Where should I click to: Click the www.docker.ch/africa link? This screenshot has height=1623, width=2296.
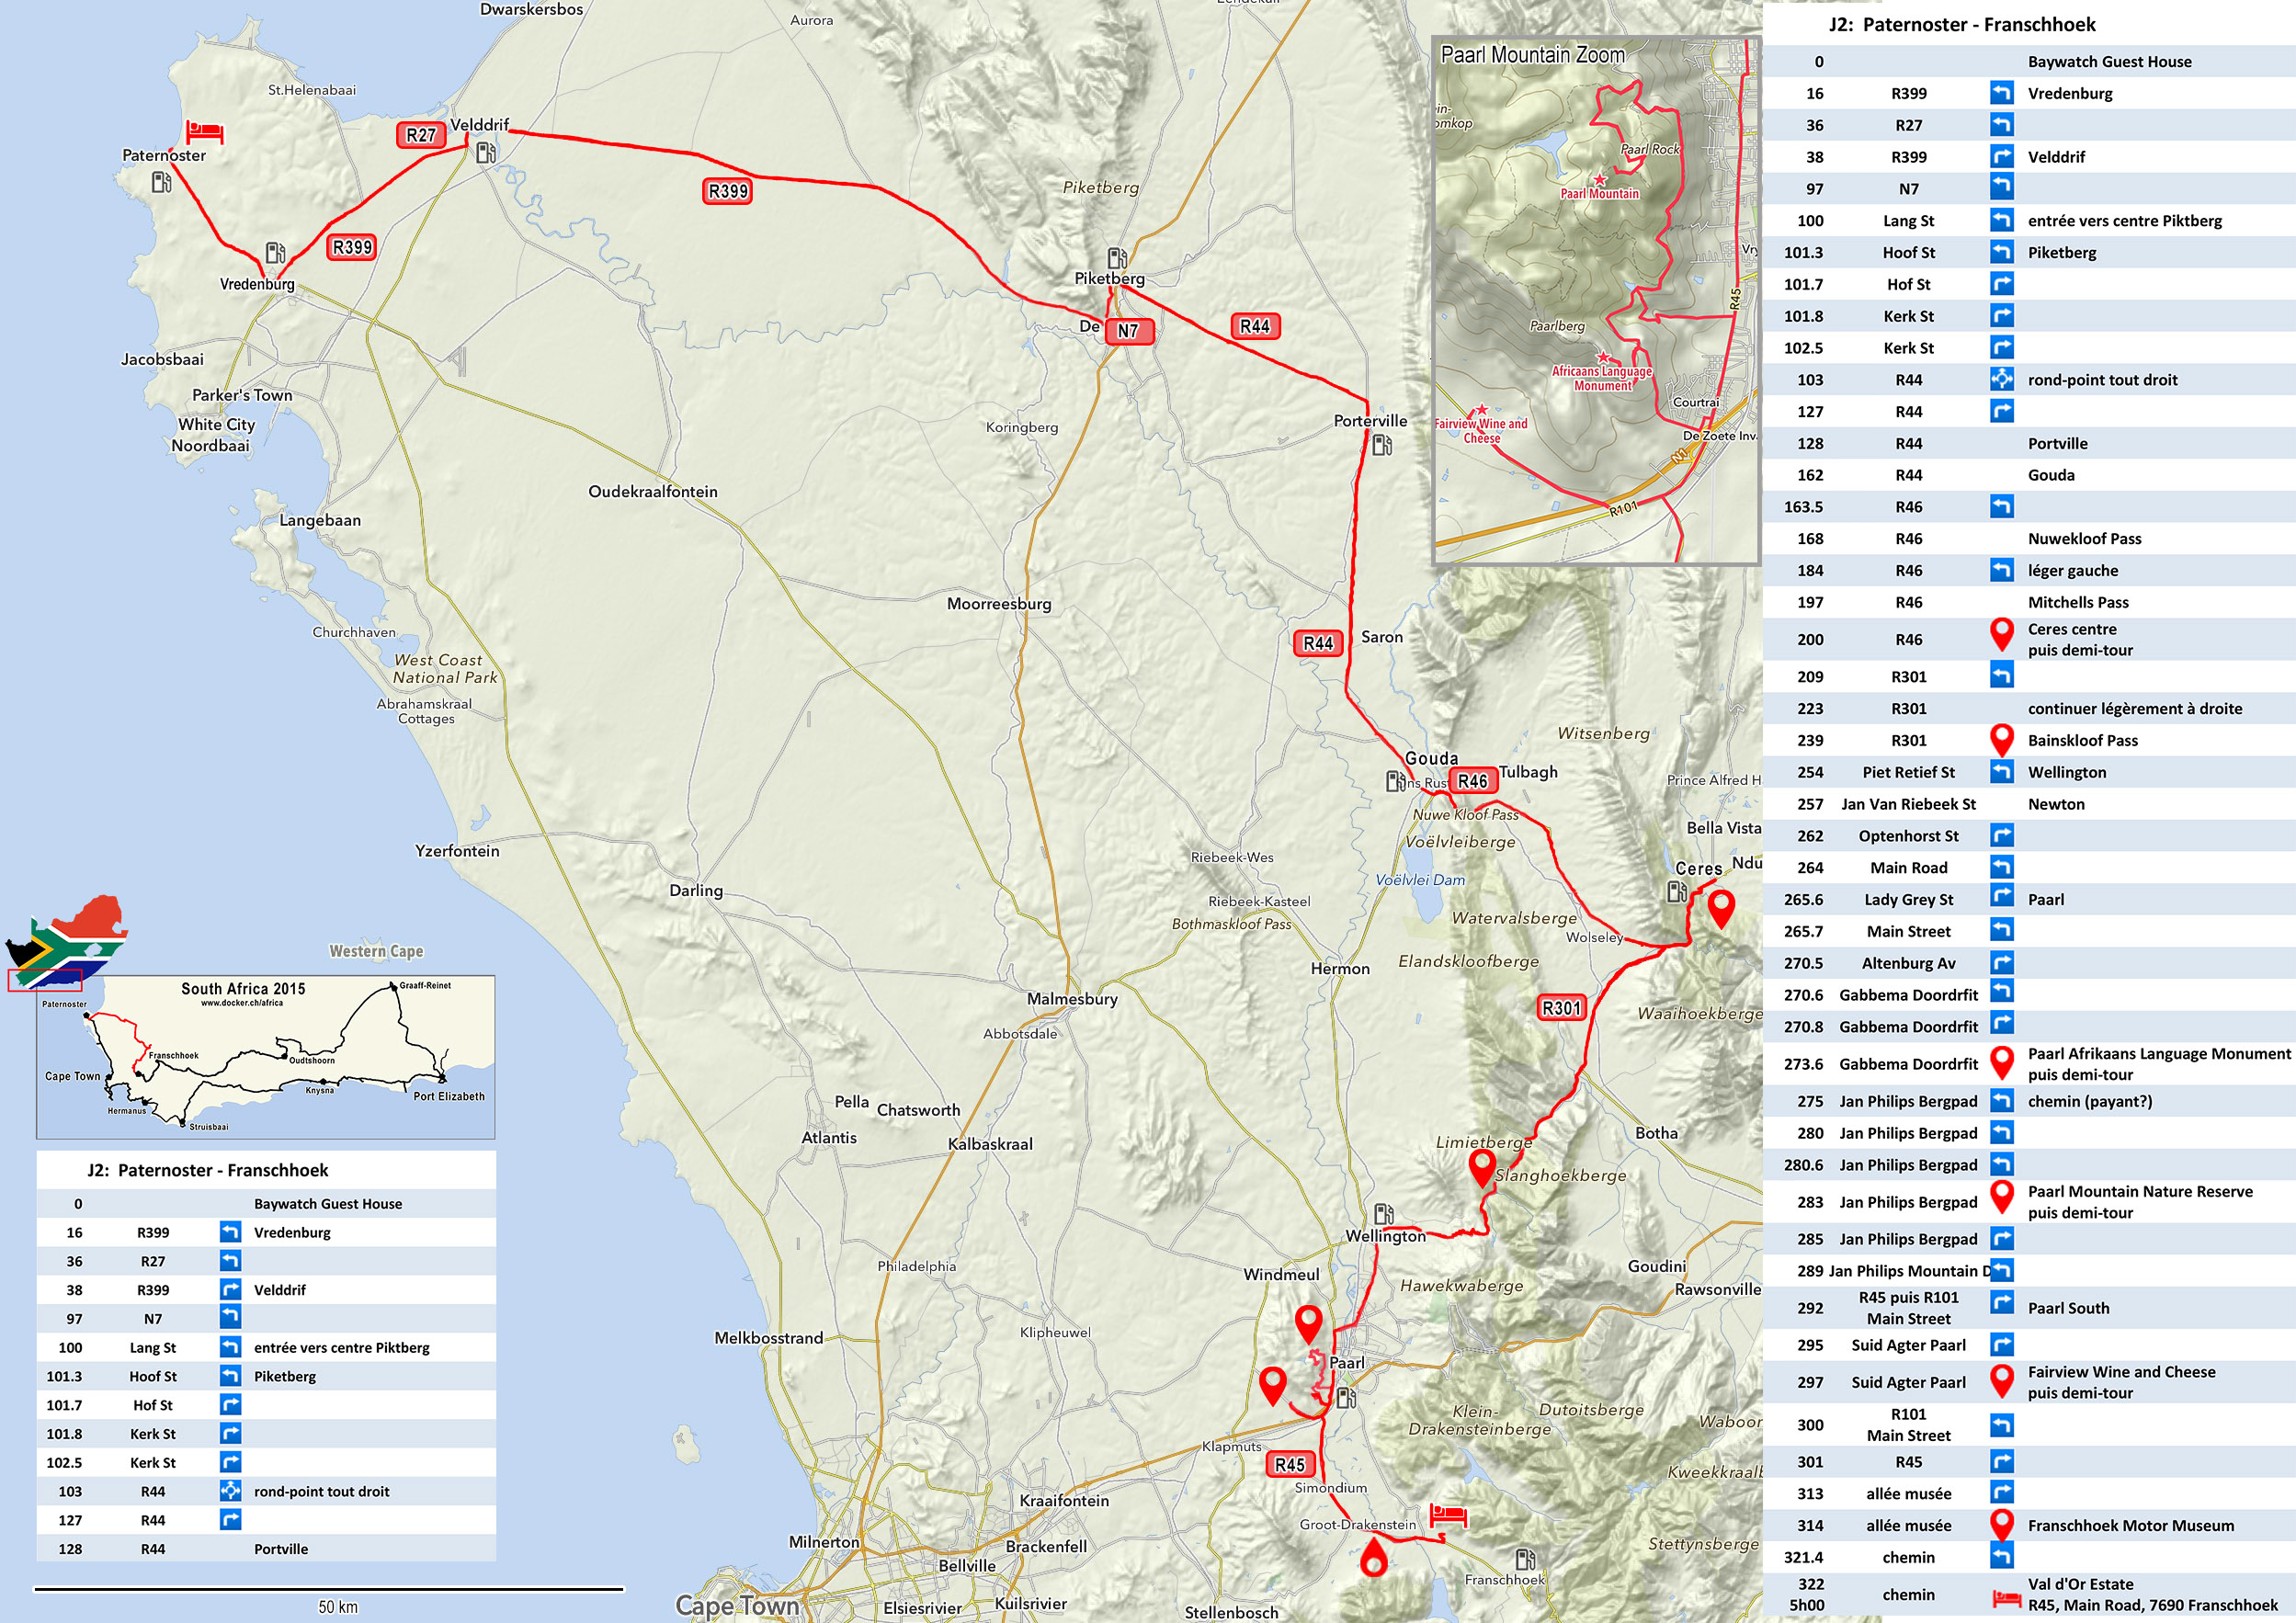[241, 1003]
